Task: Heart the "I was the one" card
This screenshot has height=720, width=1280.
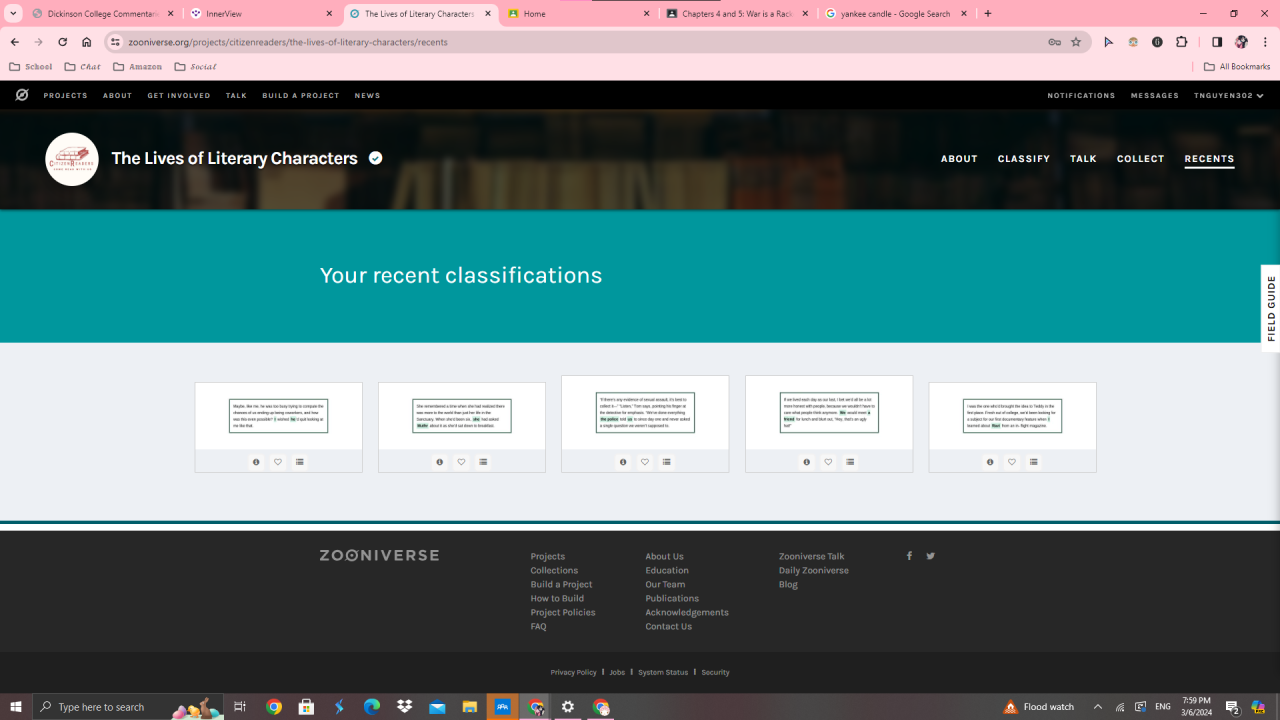Action: point(1012,462)
